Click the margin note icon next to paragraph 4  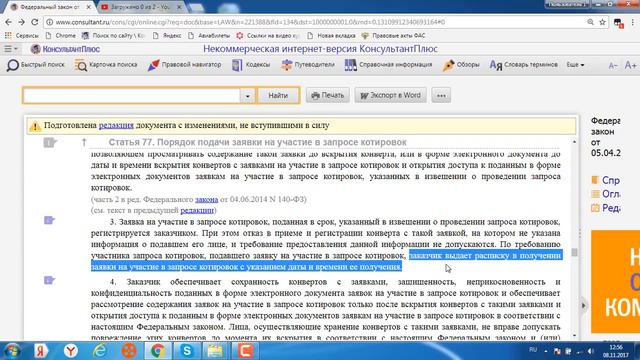pos(49,280)
